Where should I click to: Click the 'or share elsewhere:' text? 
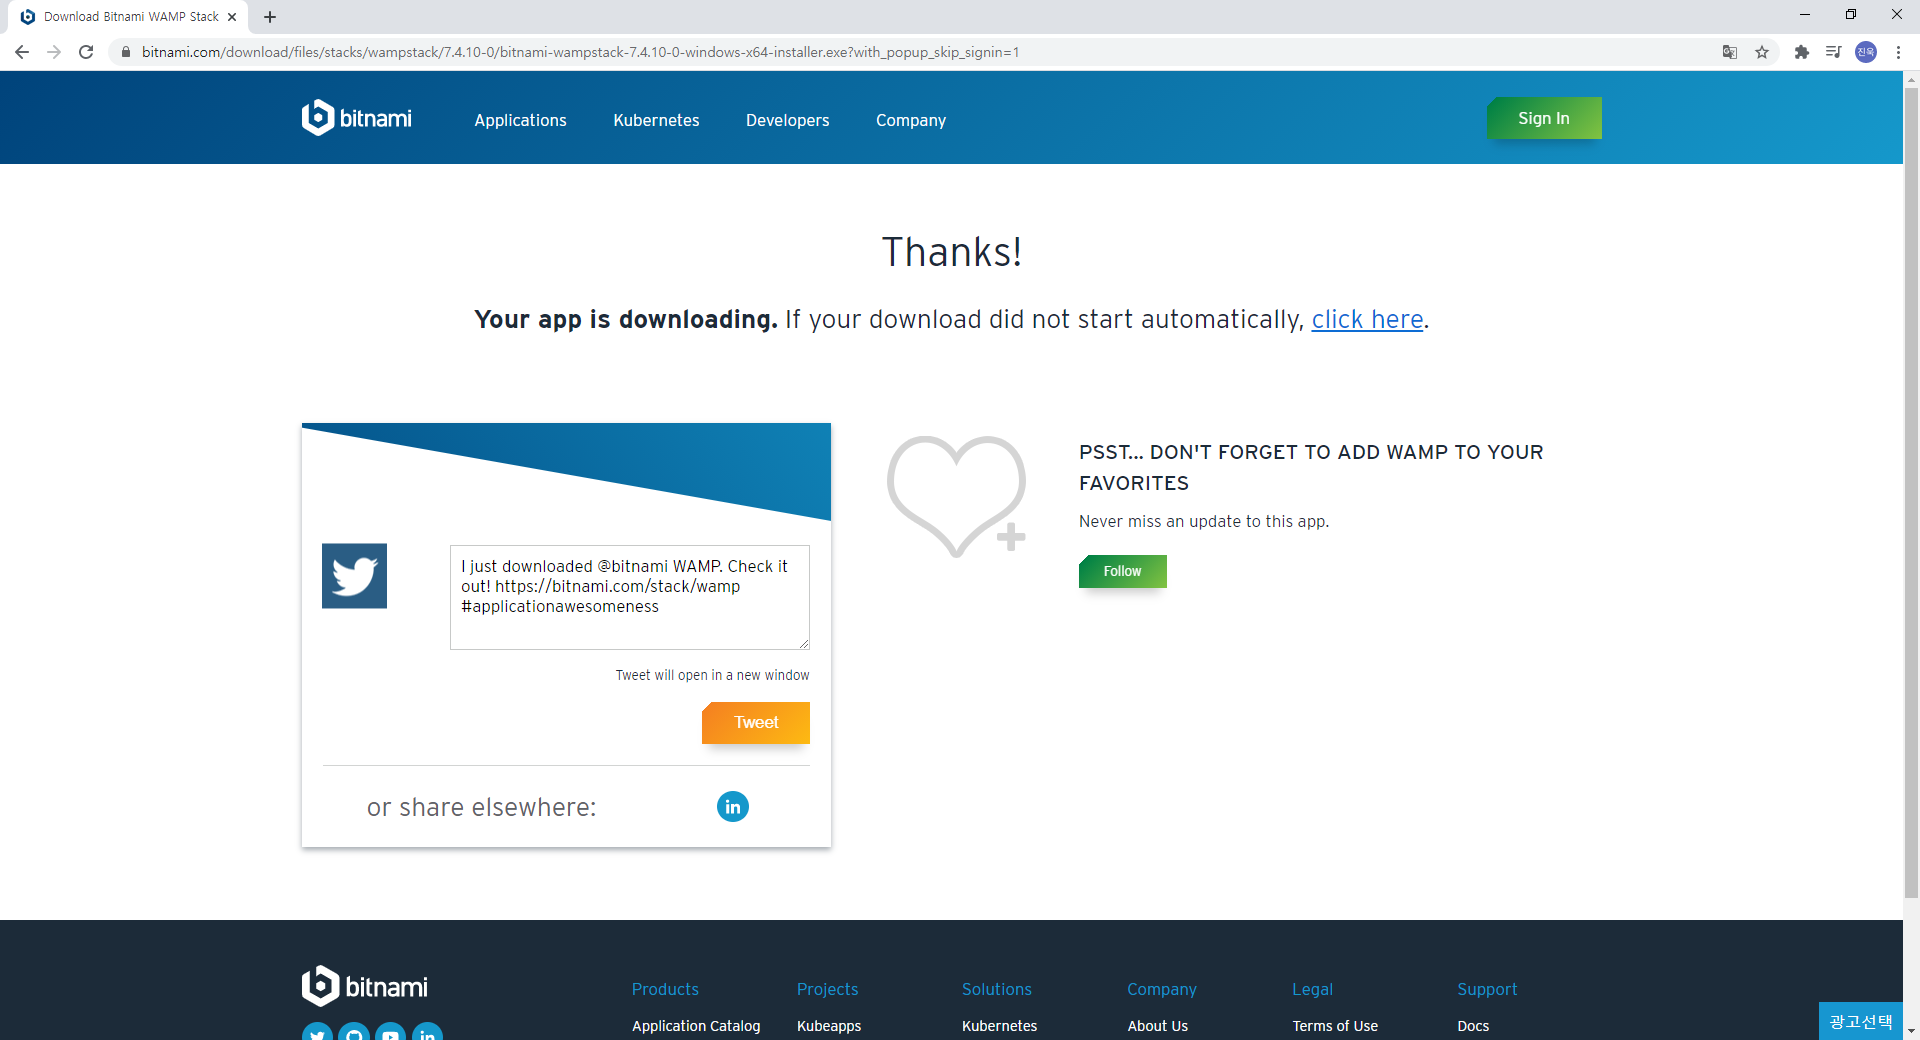click(481, 807)
